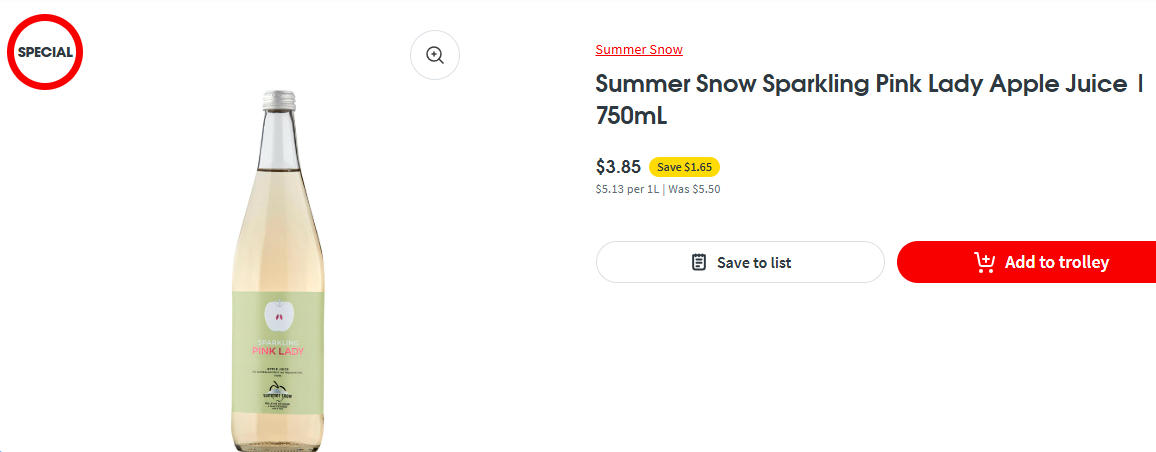Click the silver bottle cap

click(278, 99)
